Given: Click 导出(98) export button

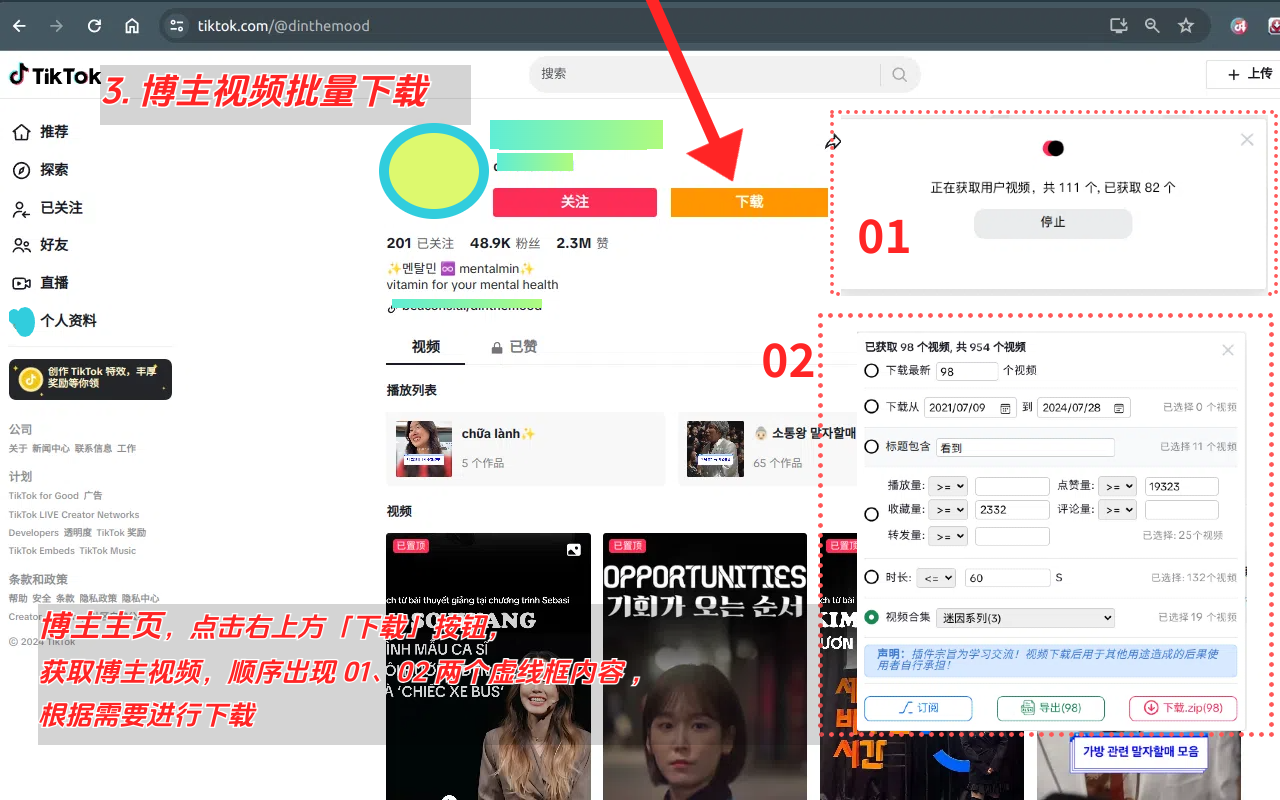Looking at the screenshot, I should pyautogui.click(x=1051, y=708).
